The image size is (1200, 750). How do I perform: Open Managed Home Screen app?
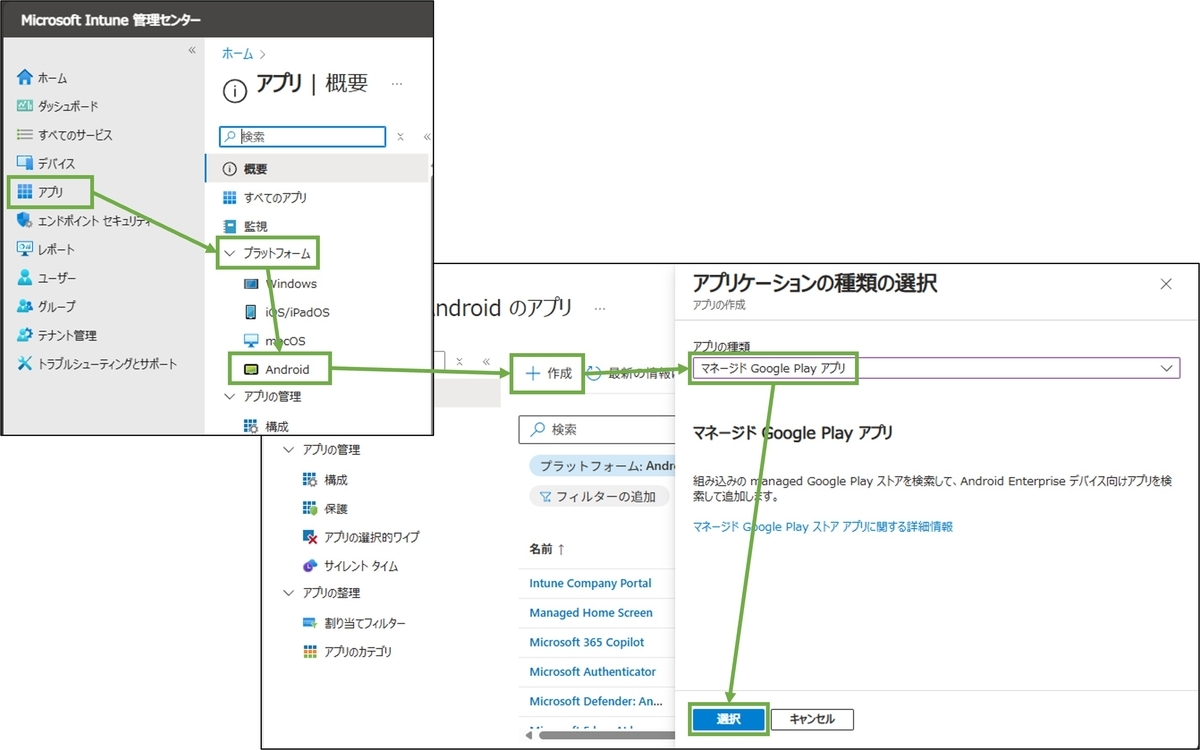[x=591, y=613]
